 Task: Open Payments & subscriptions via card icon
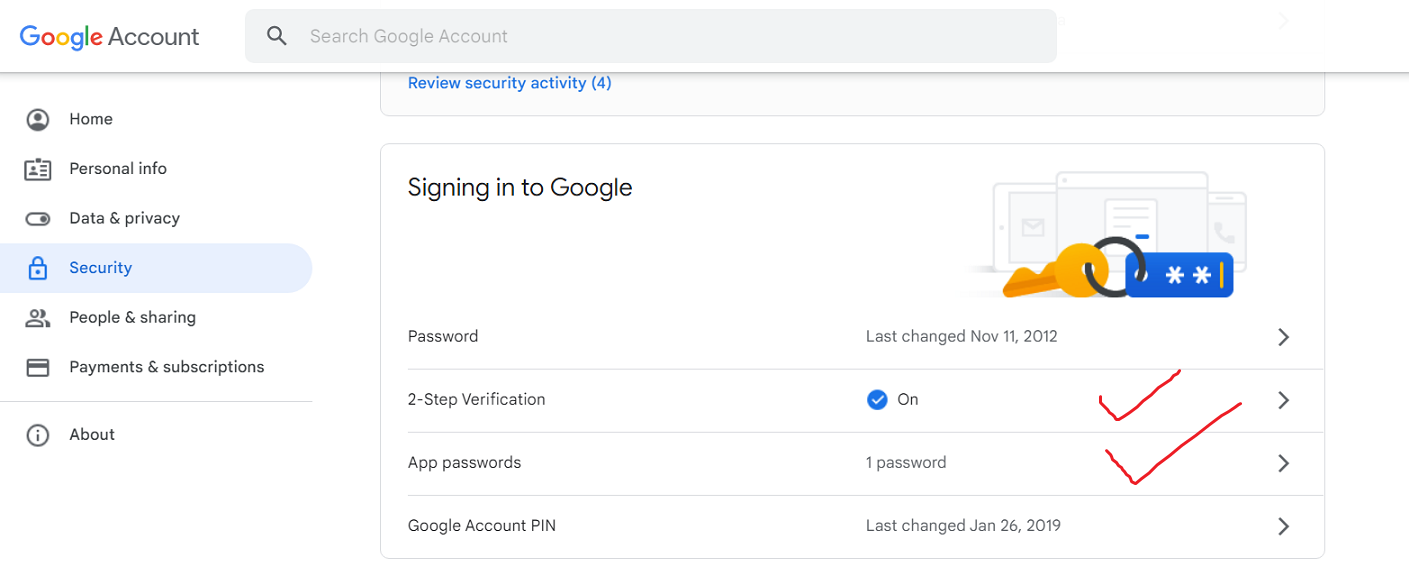[x=38, y=367]
